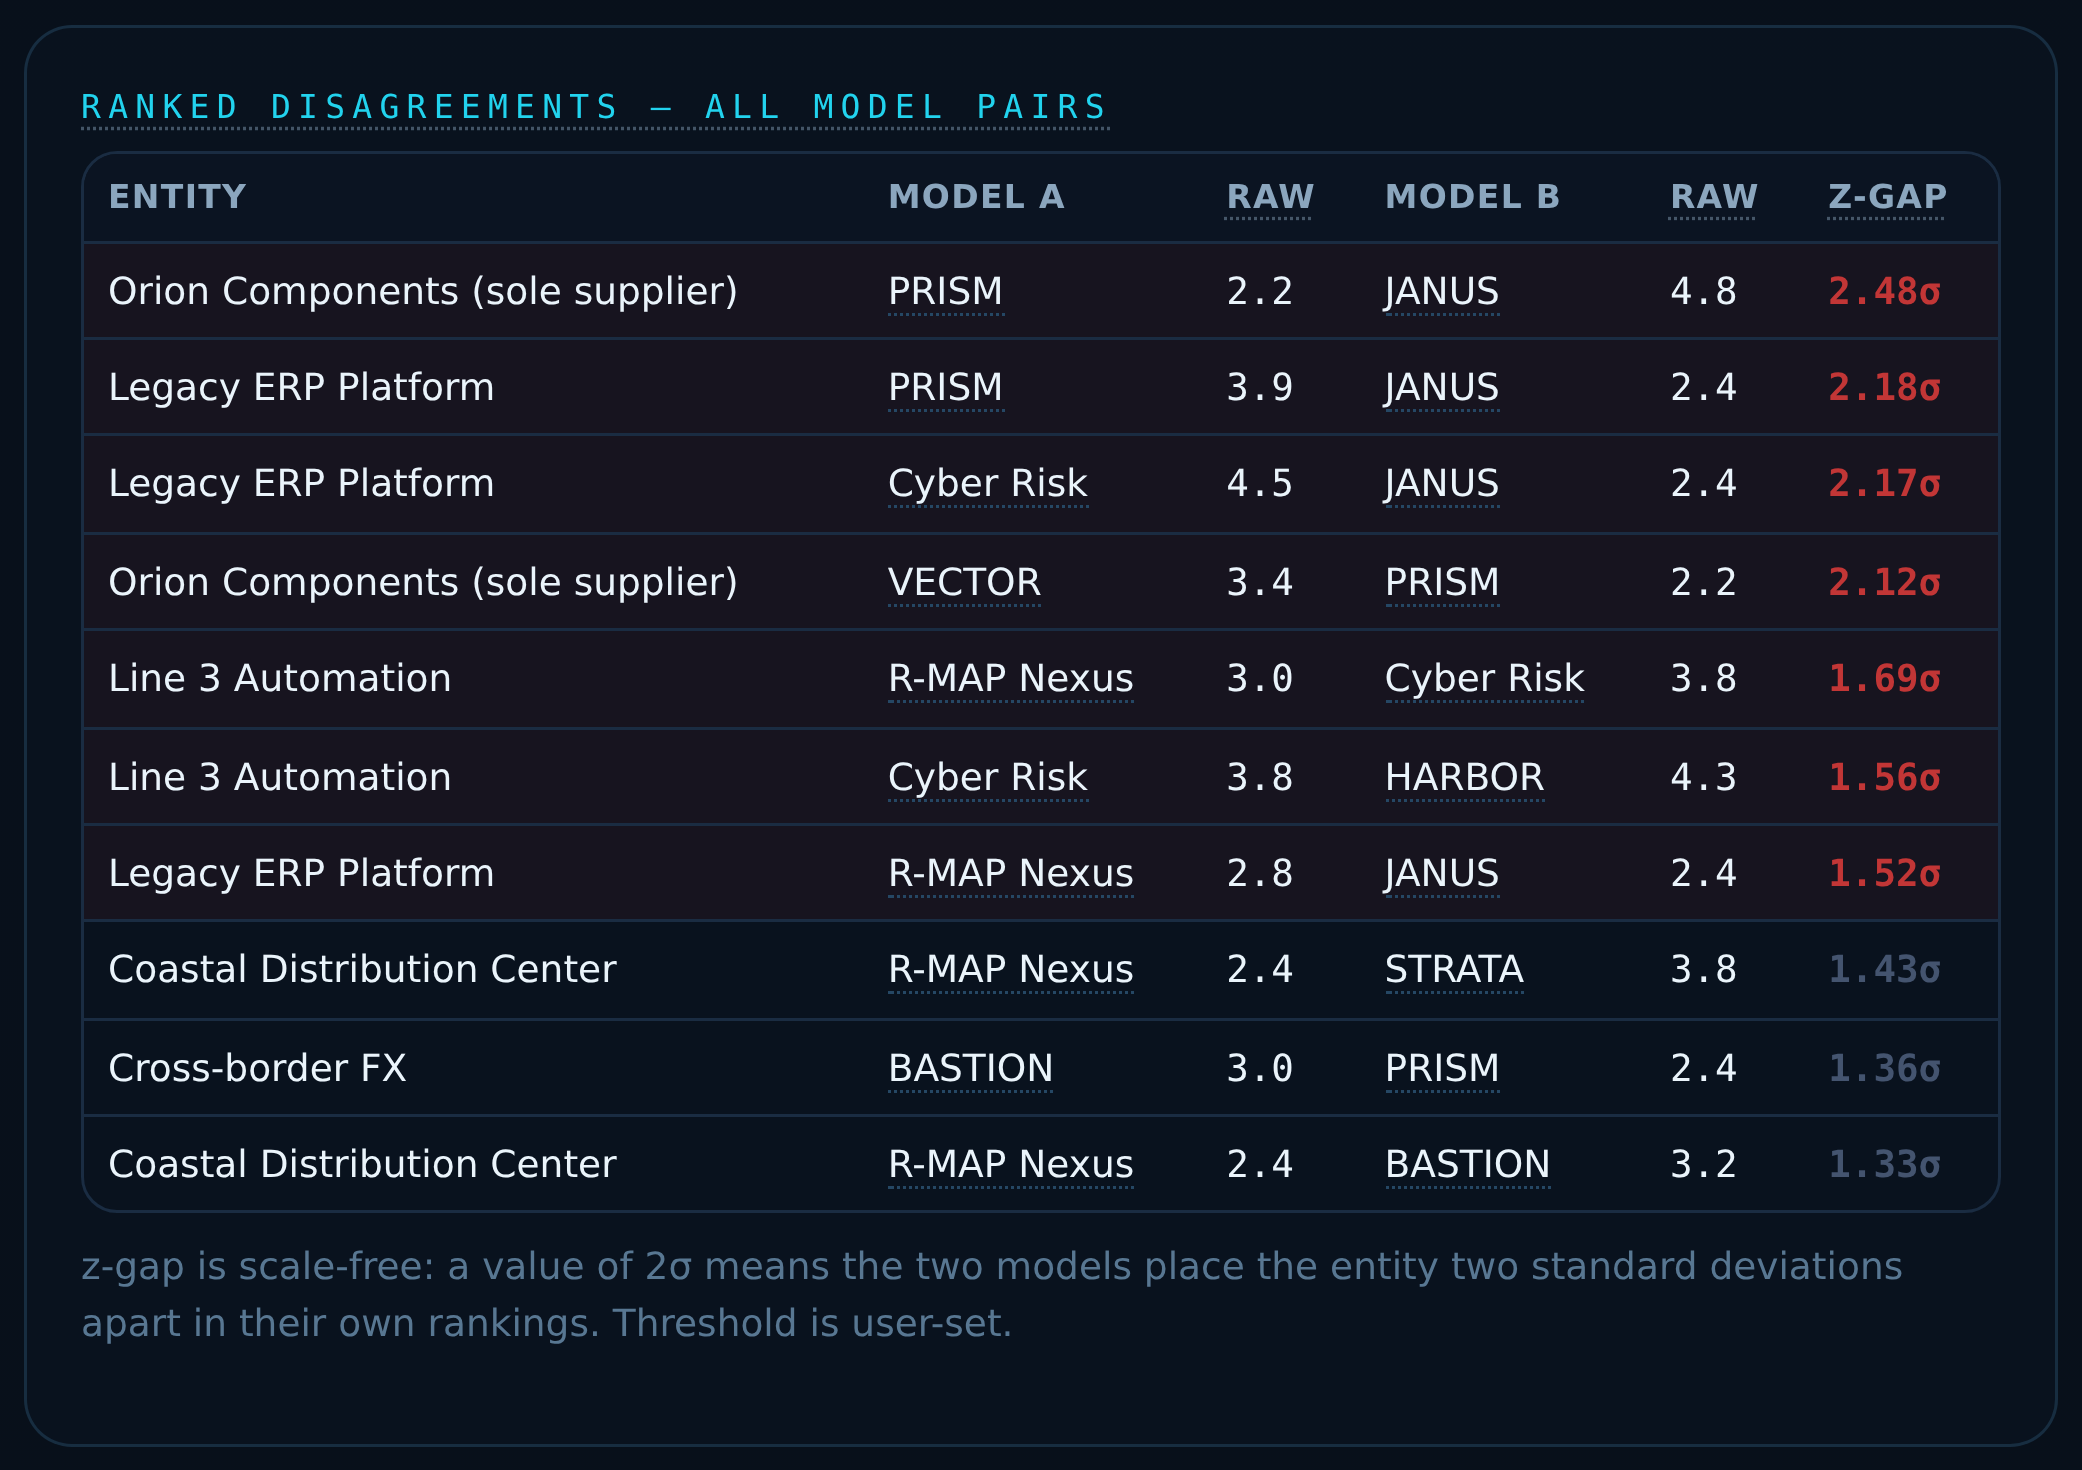2082x1470 pixels.
Task: Click the MODEL B column header
Action: coord(1472,197)
